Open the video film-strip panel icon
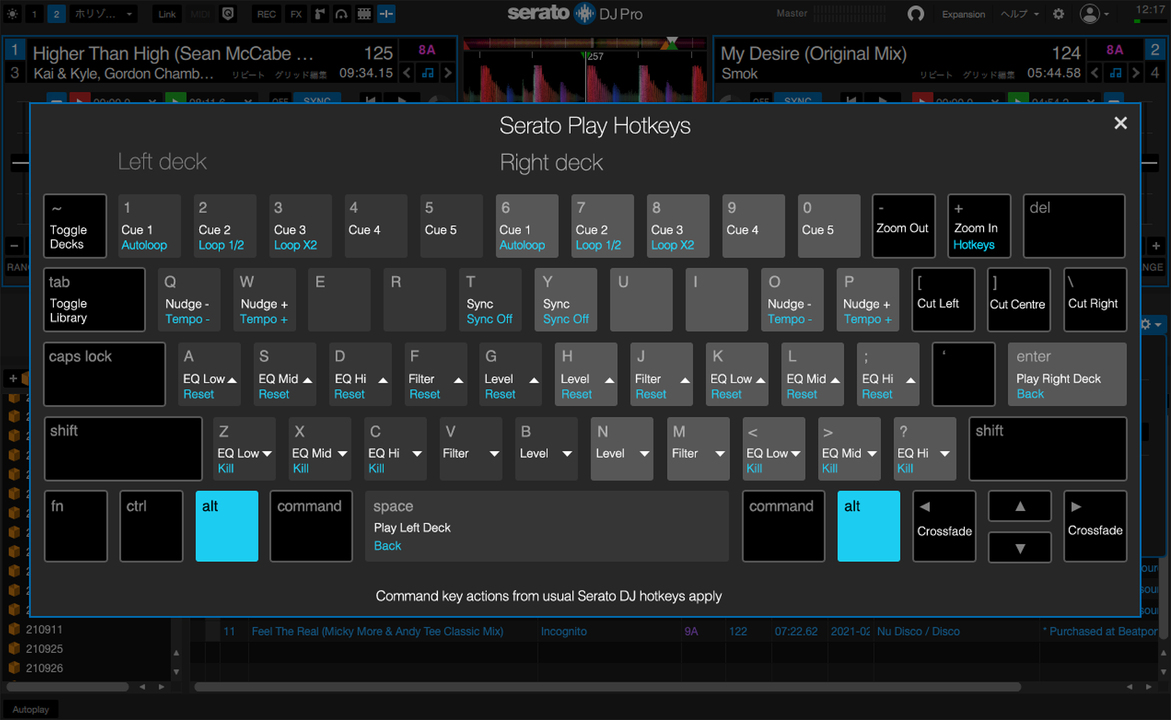Image resolution: width=1171 pixels, height=720 pixels. (x=364, y=13)
